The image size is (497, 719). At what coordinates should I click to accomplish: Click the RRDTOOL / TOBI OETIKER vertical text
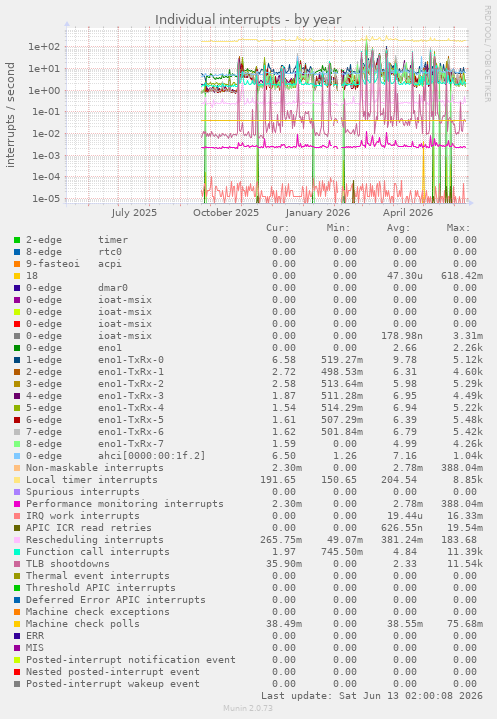[487, 54]
